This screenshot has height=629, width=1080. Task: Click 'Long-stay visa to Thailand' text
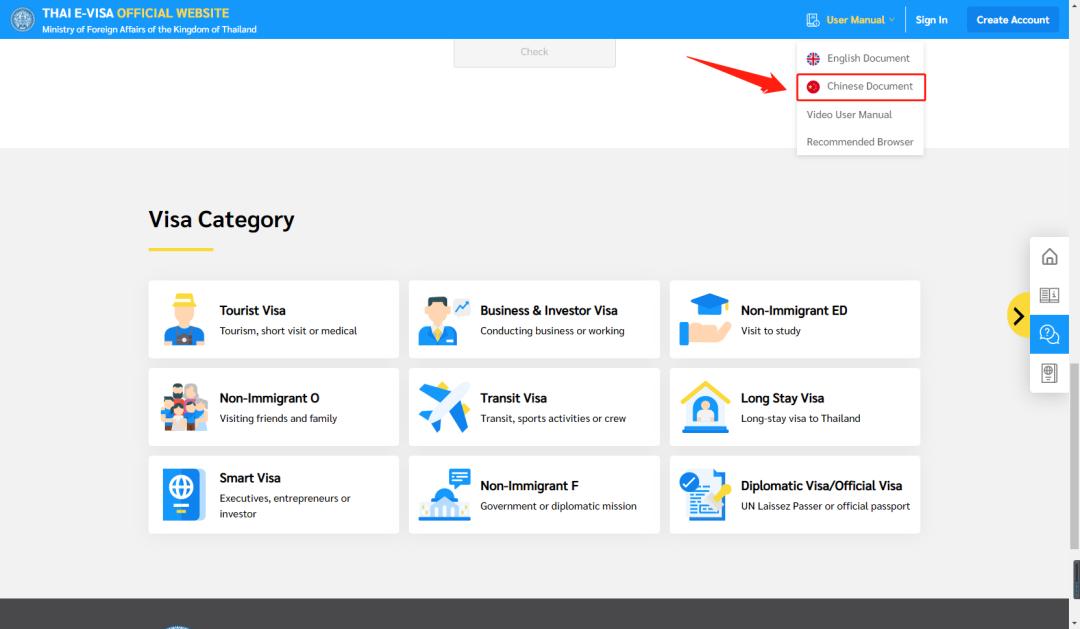click(x=800, y=418)
